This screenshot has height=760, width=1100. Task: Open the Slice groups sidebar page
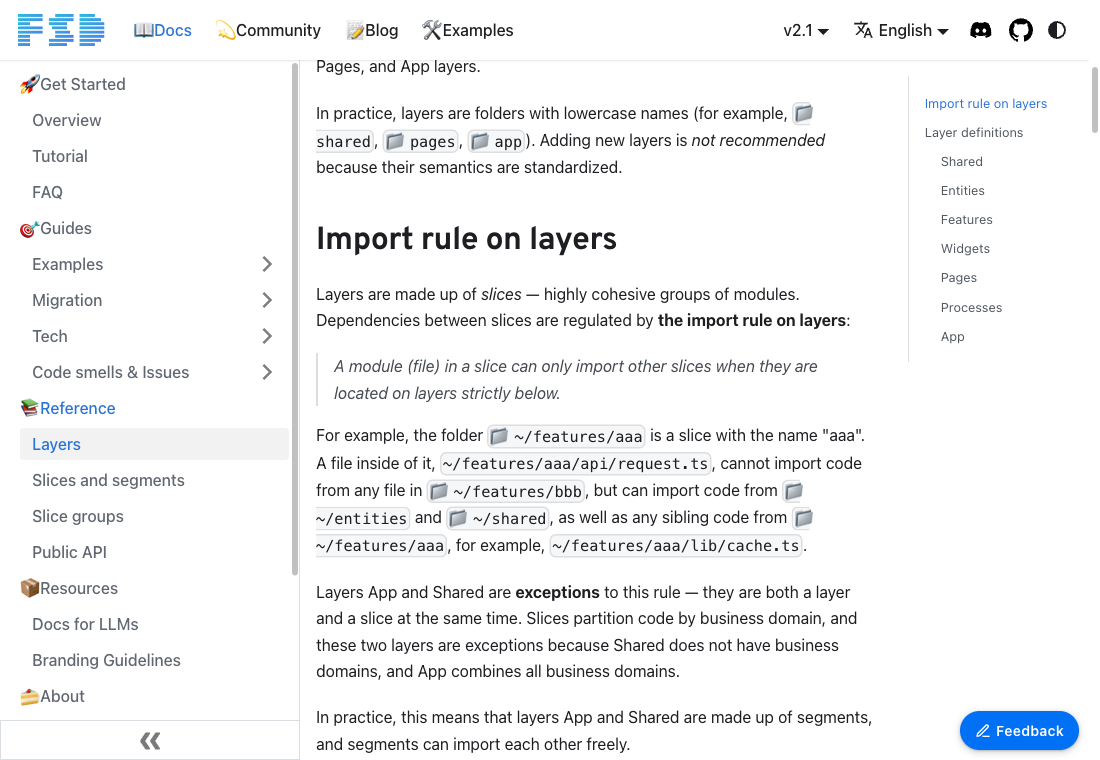pos(78,516)
